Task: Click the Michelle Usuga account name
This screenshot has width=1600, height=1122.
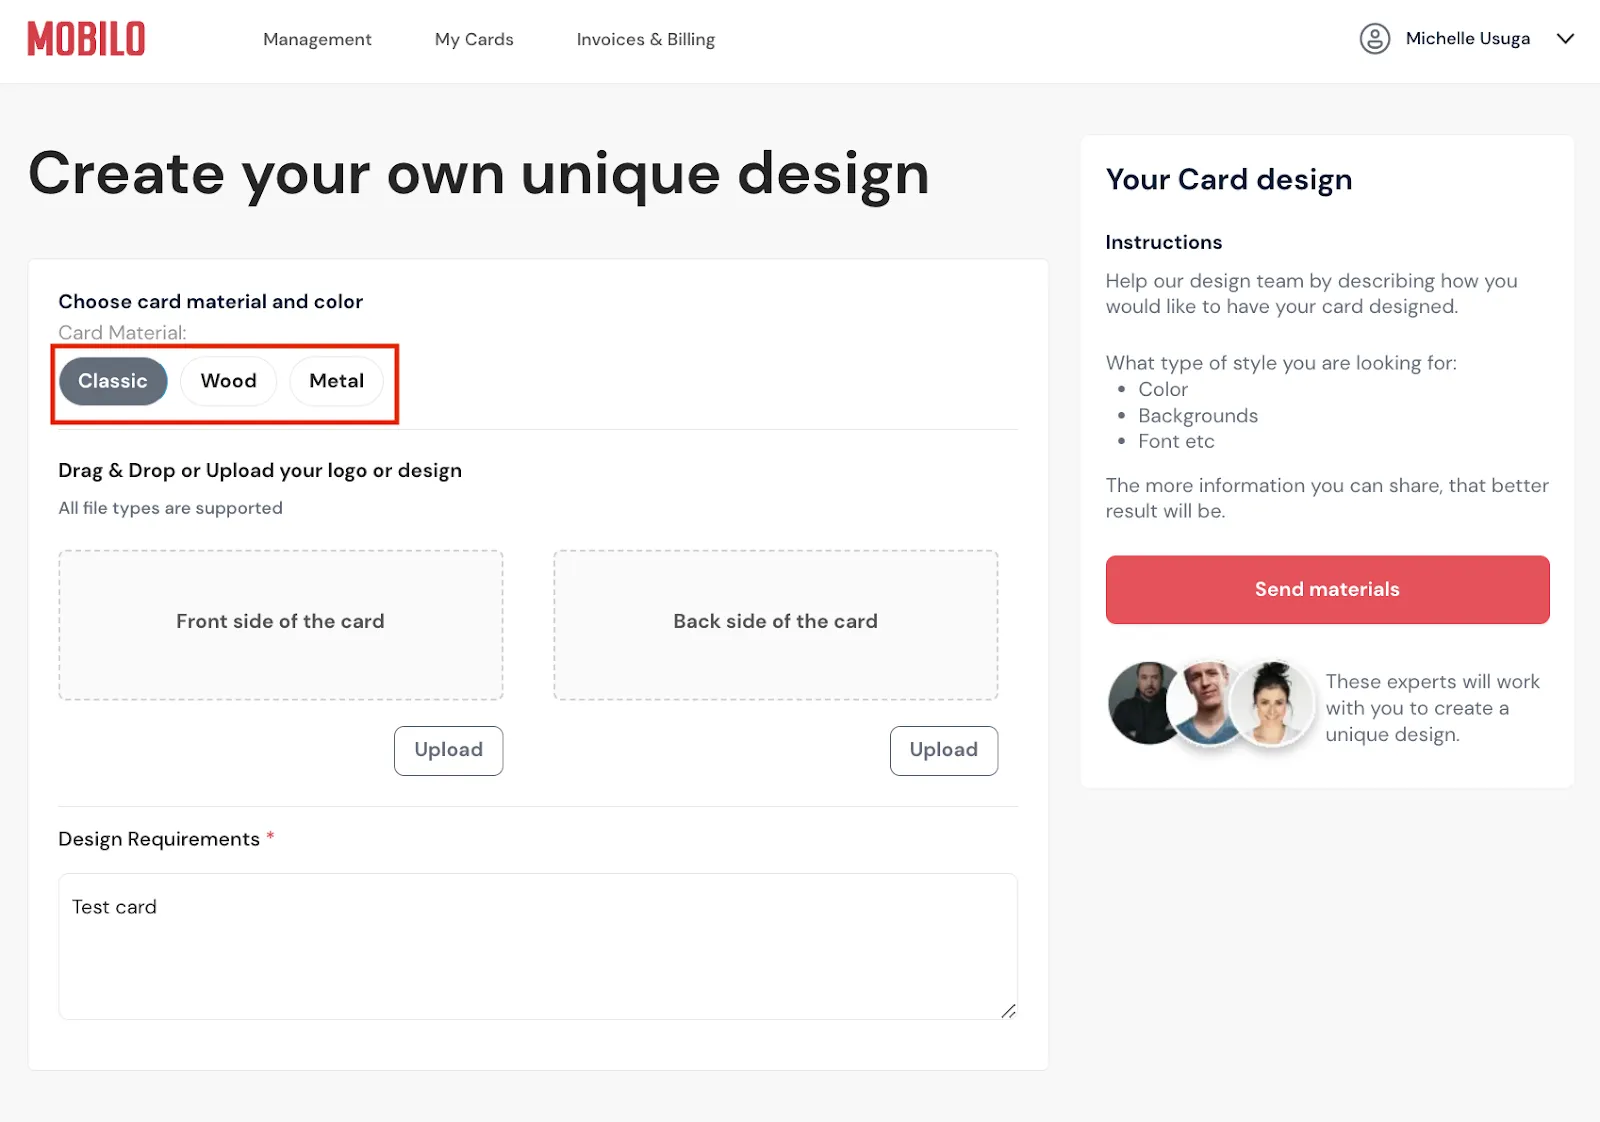Action: tap(1468, 39)
